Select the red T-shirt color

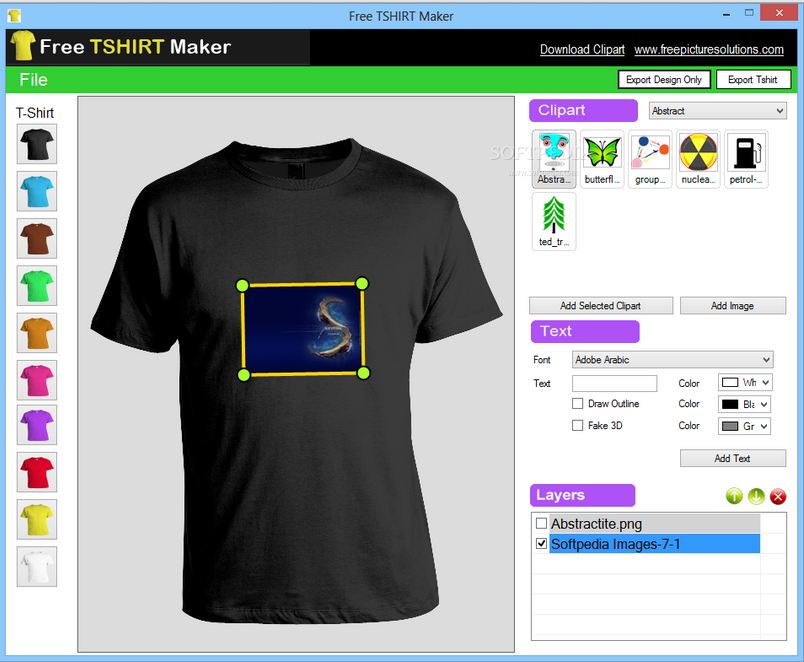[x=37, y=472]
